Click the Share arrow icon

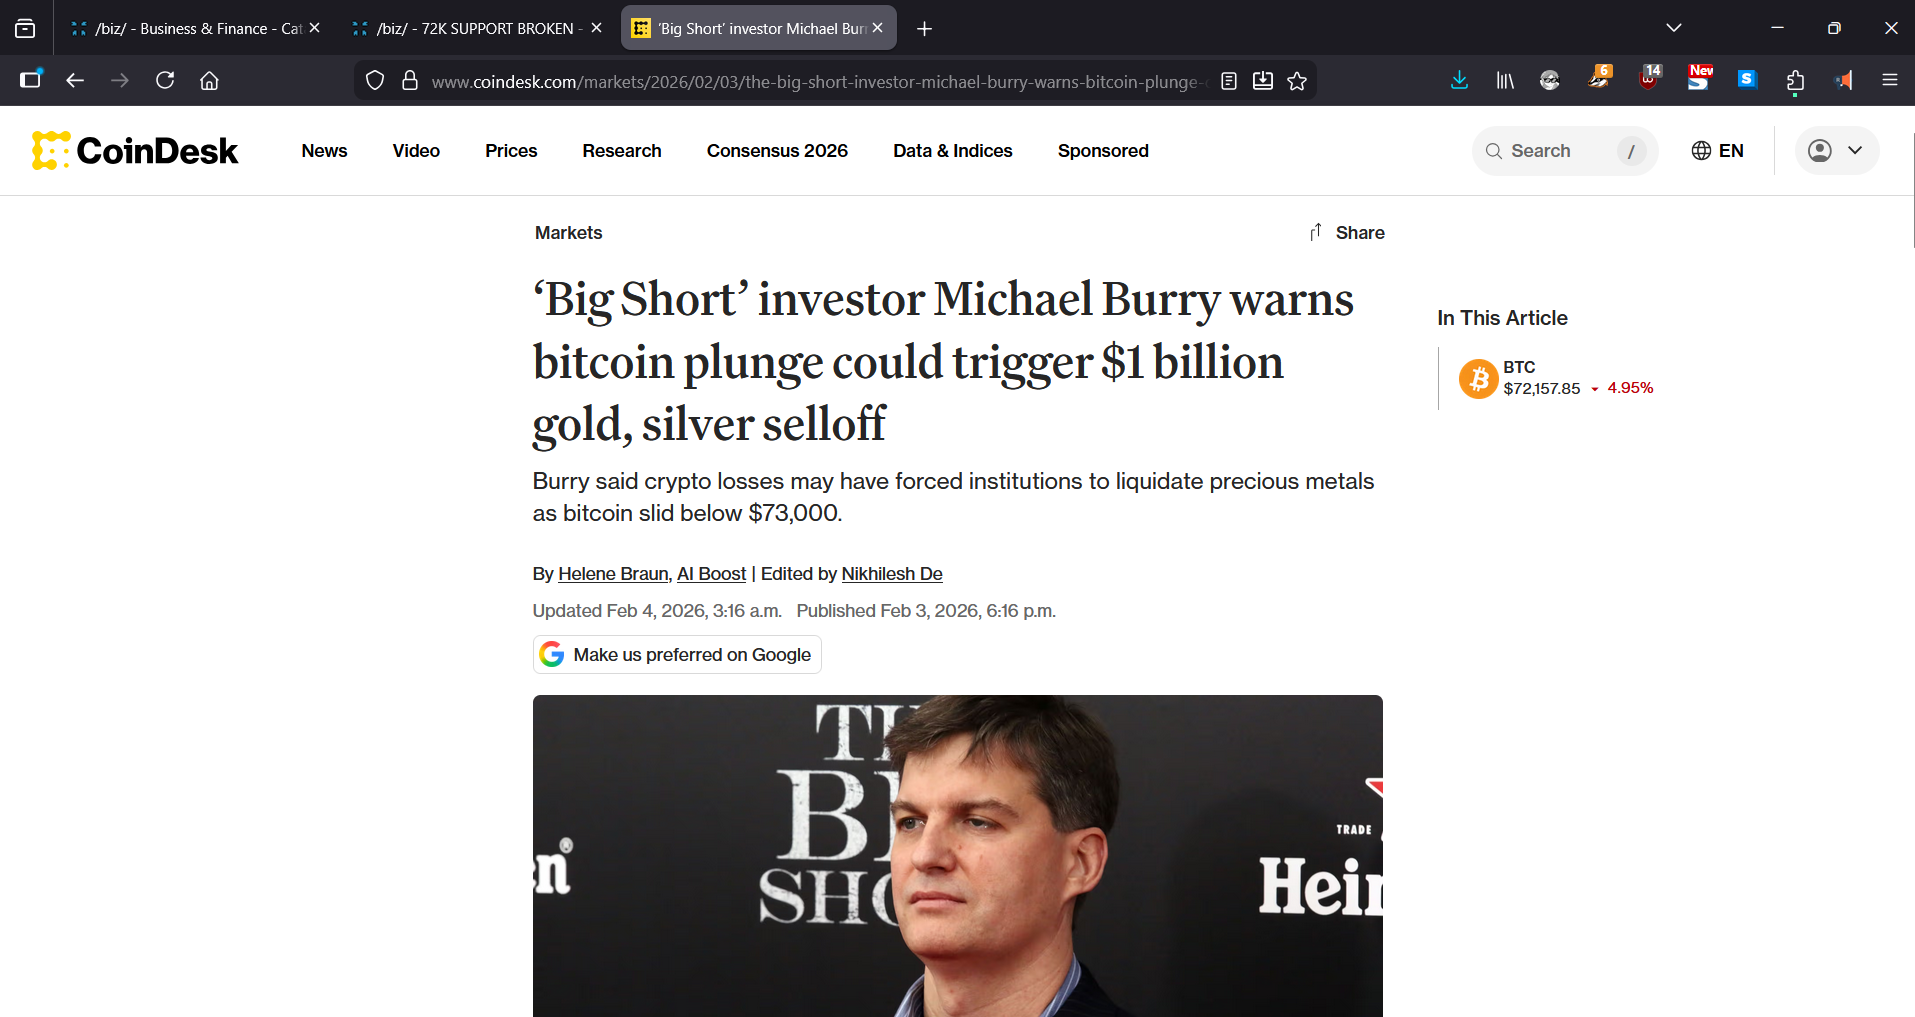(1316, 232)
